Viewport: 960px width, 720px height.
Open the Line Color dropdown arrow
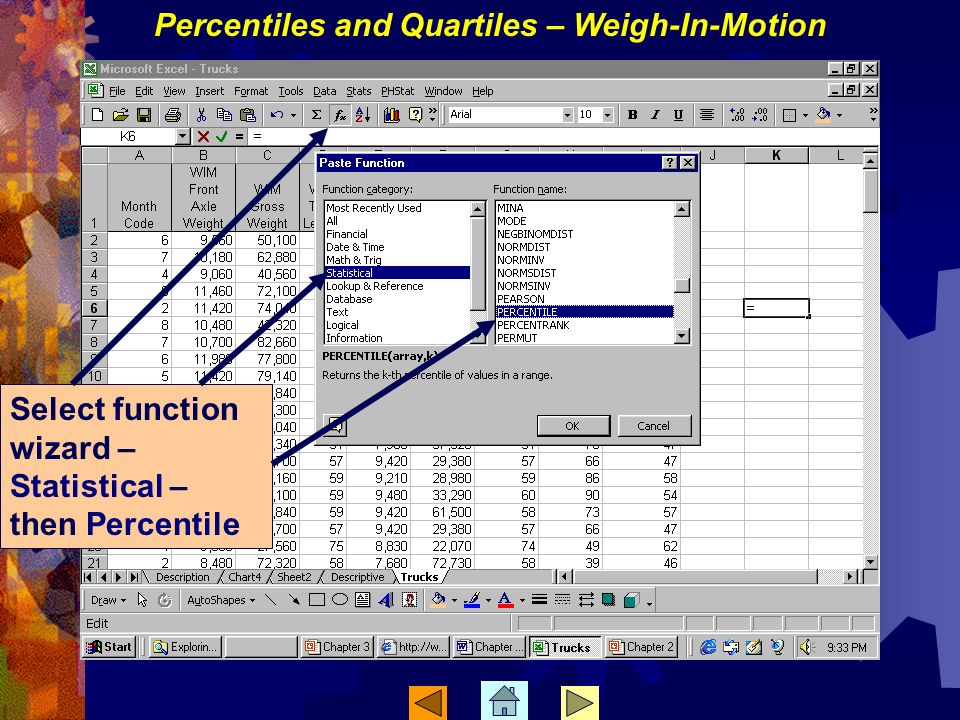(488, 601)
